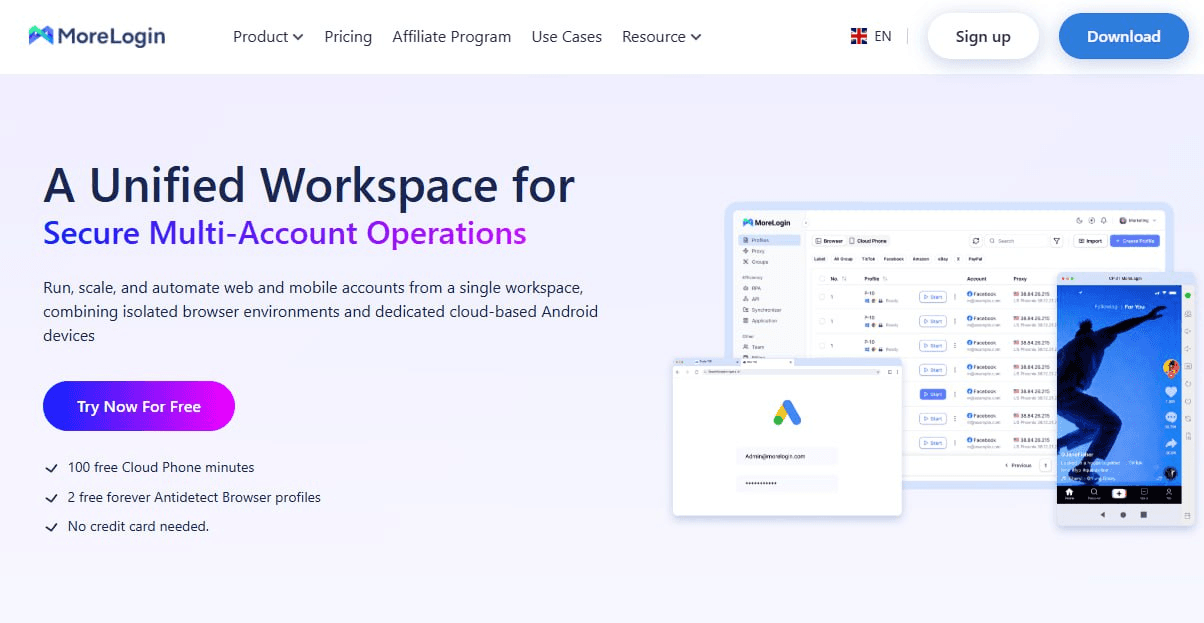This screenshot has height=623, width=1204.
Task: Select the All Group label filter
Action: pos(843,259)
